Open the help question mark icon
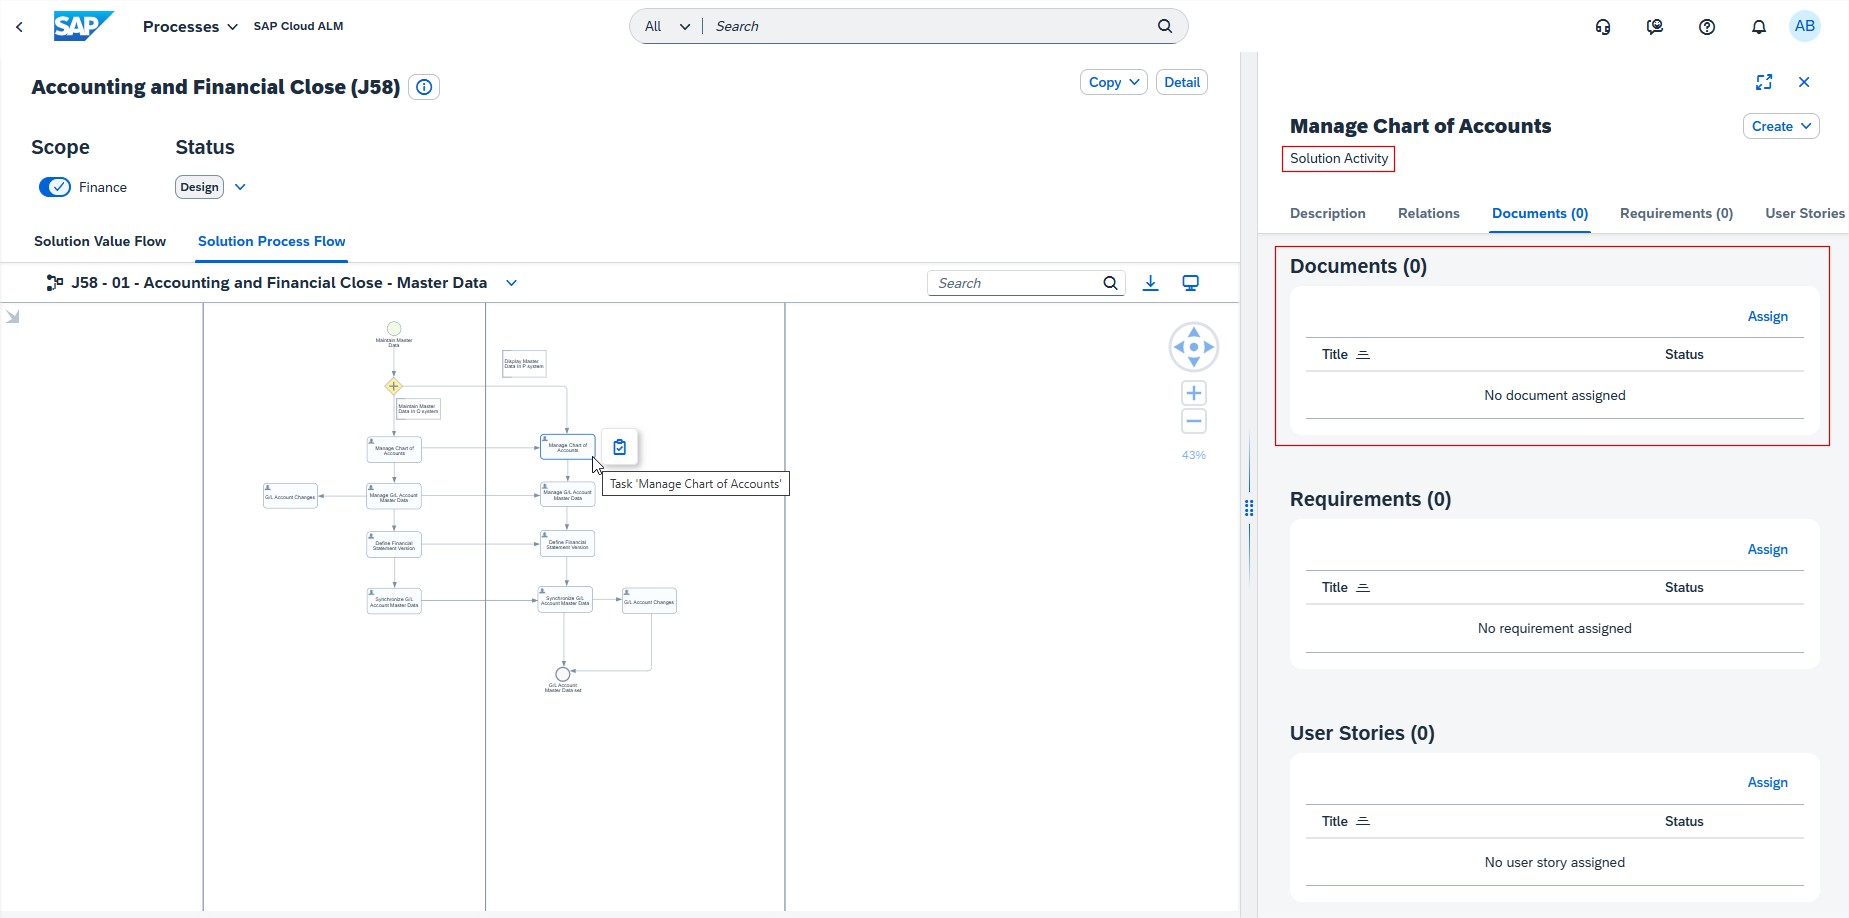1849x918 pixels. pyautogui.click(x=1706, y=27)
